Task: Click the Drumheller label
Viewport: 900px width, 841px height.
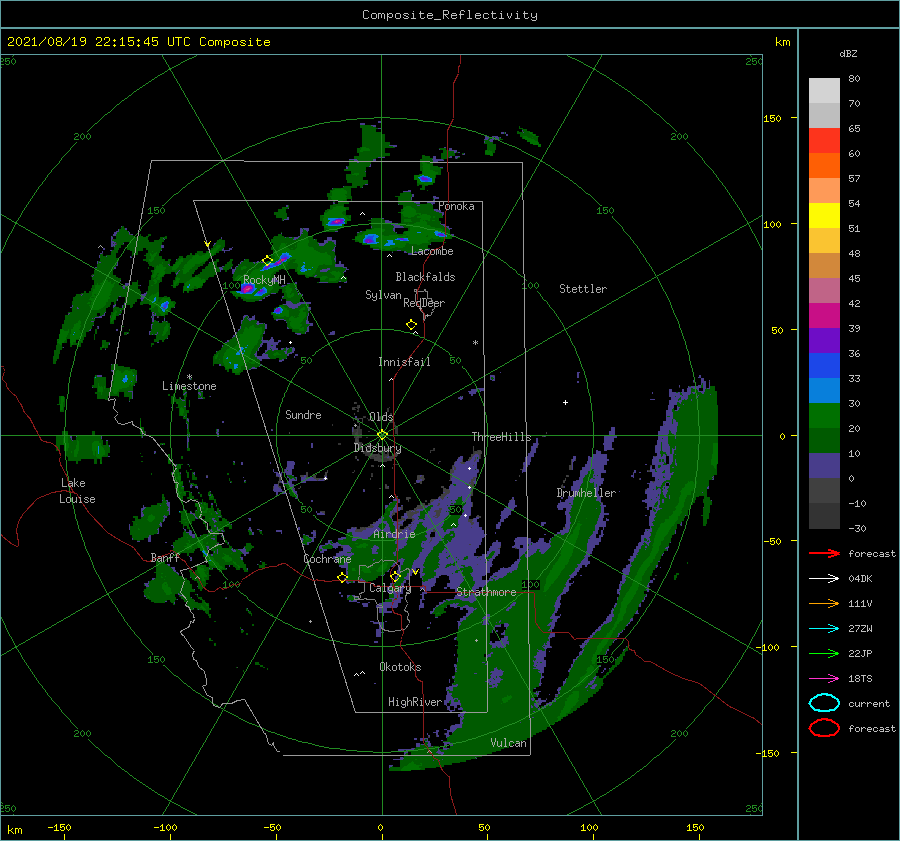Action: [586, 493]
